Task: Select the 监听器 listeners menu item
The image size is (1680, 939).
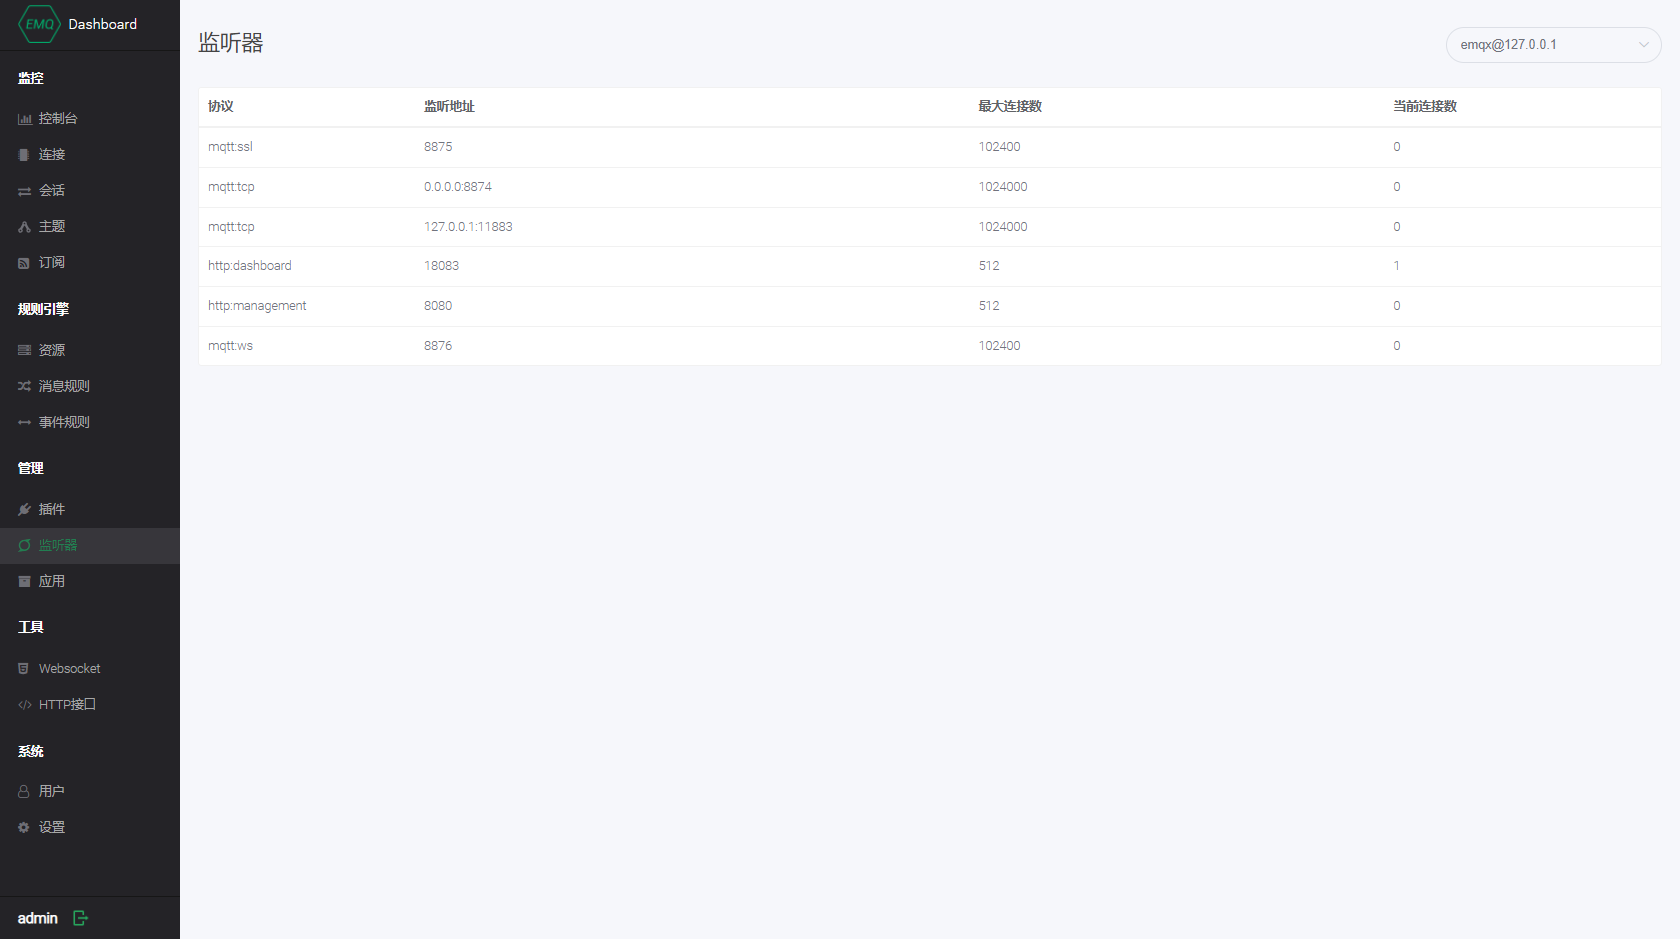Action: (57, 545)
